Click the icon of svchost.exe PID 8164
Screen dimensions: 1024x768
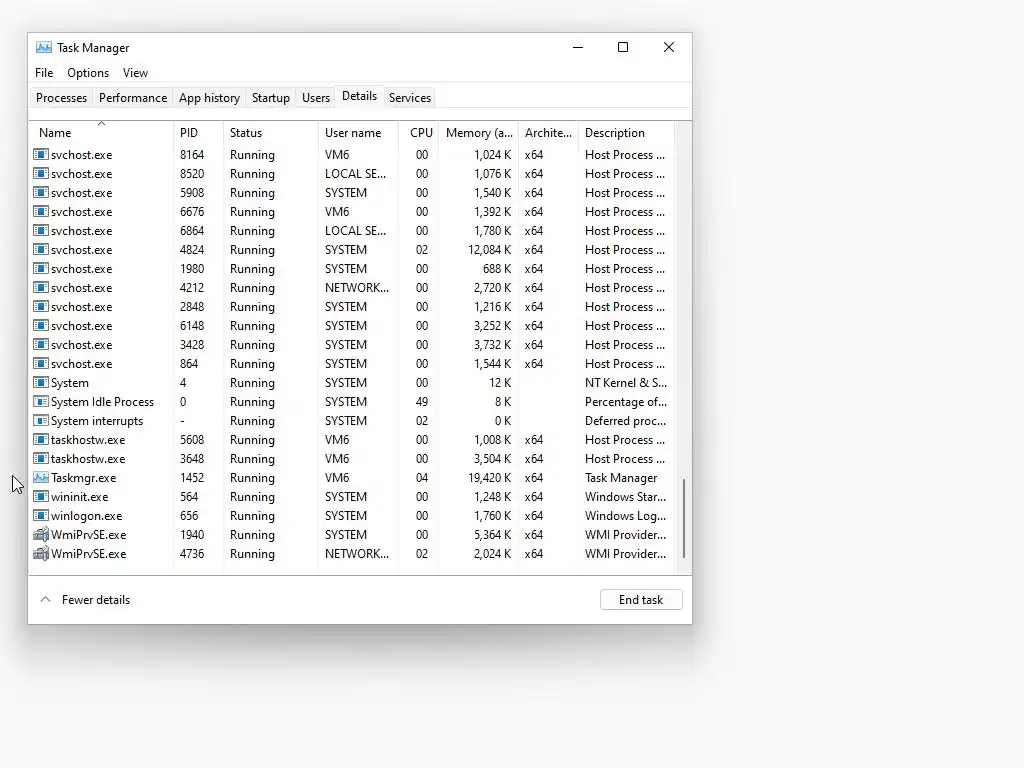[x=40, y=155]
